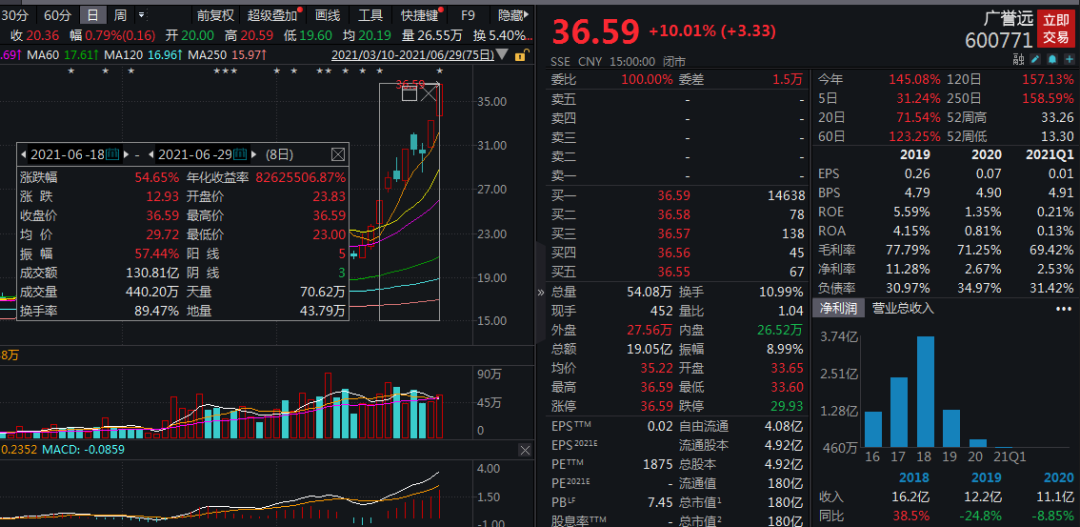This screenshot has height=527, width=1080.
Task: Click the 毛利率 2019 value 77.79%
Action: 909,249
